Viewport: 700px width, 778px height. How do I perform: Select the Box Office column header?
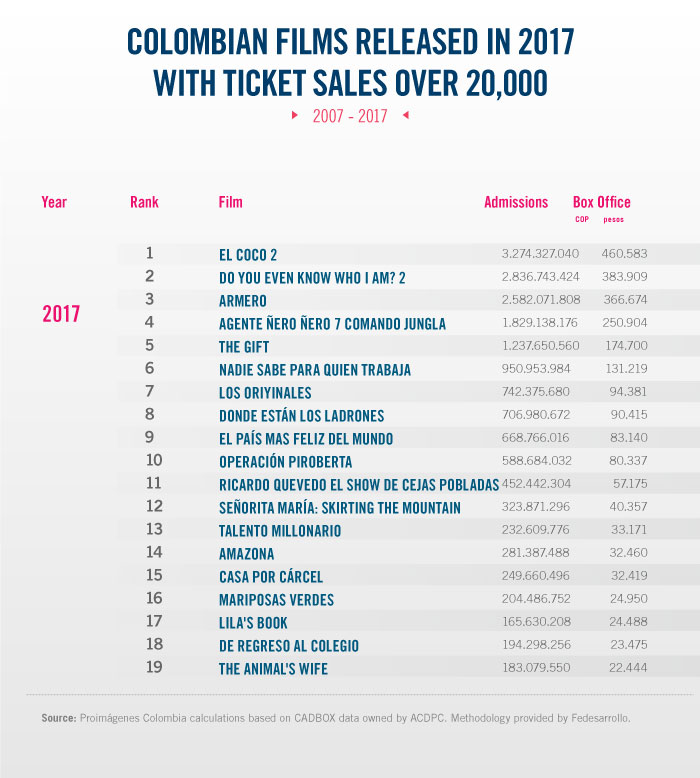pos(601,202)
